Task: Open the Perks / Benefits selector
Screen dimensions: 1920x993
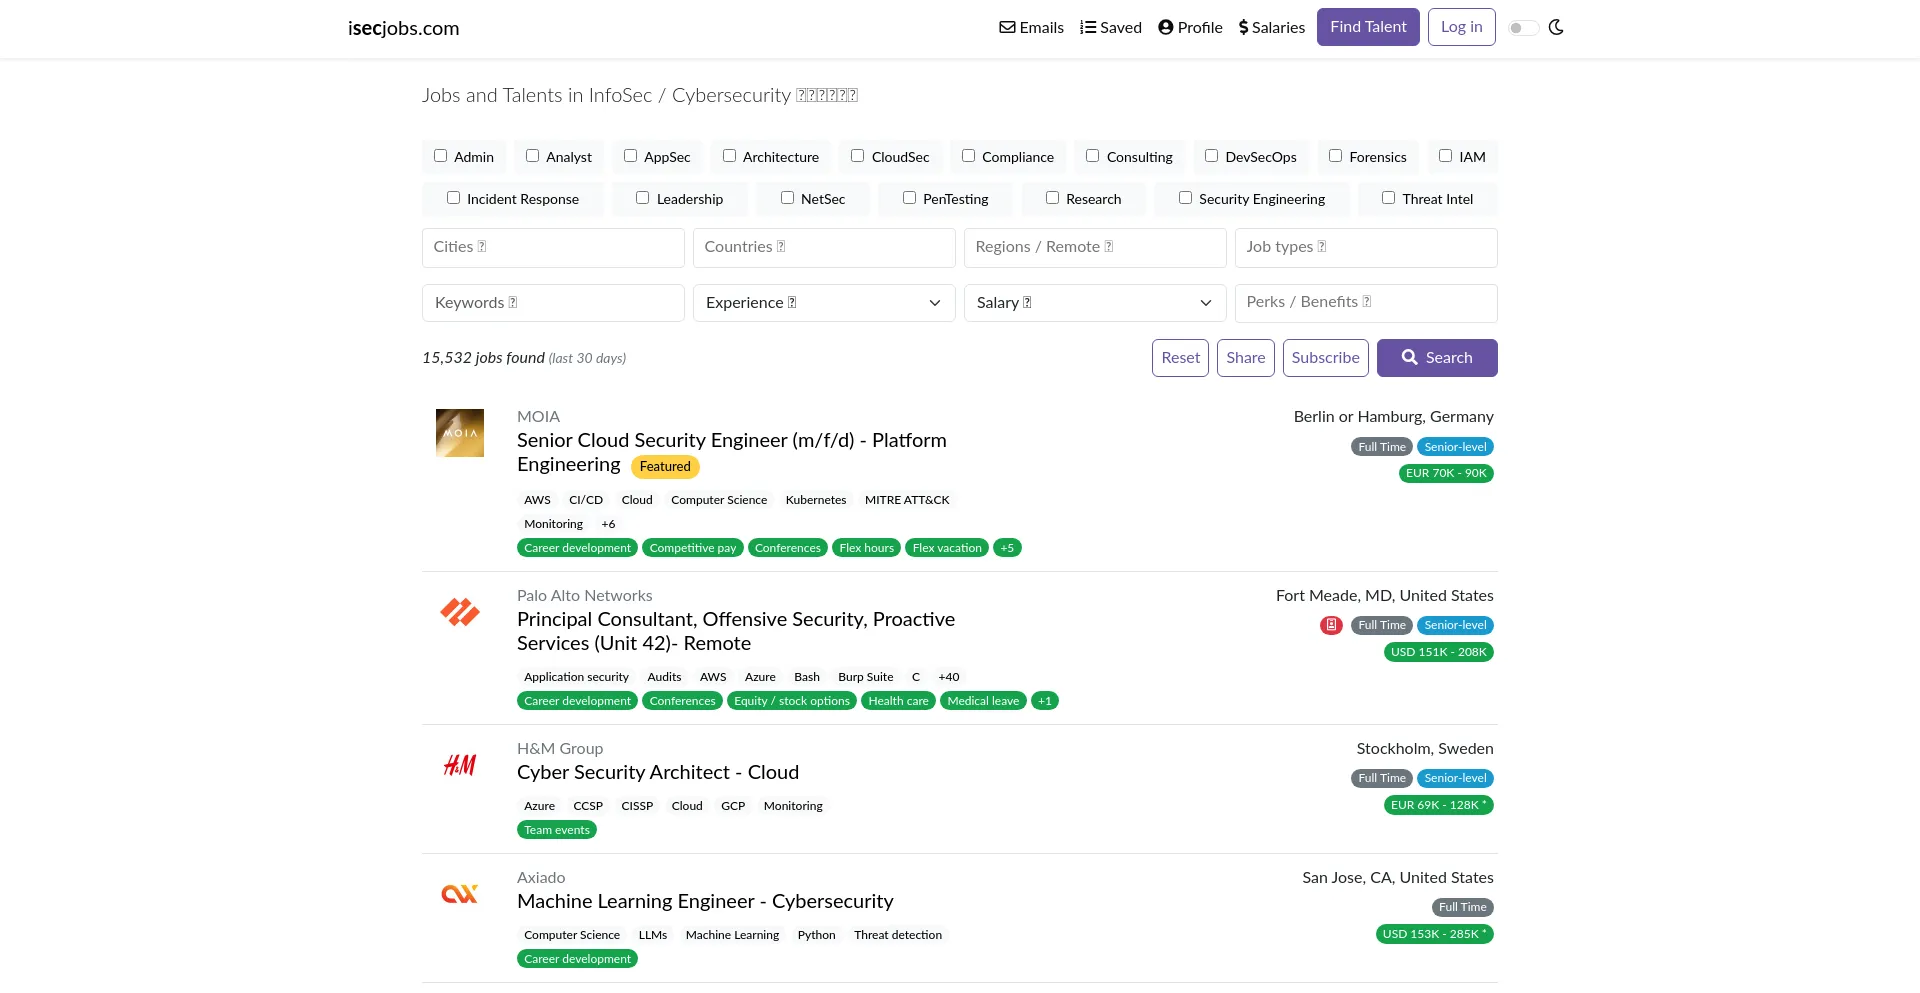Action: (1366, 303)
